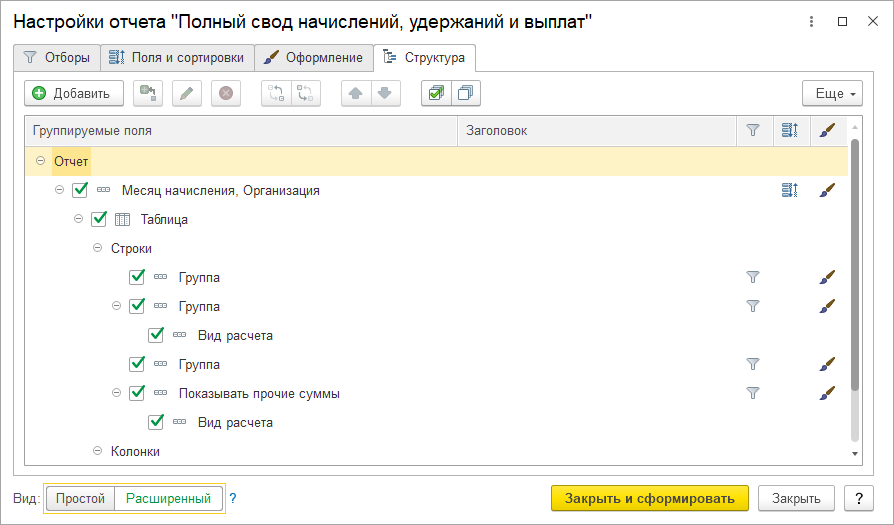Click the check all boxes icon
Image resolution: width=894 pixels, height=525 pixels.
tap(436, 93)
